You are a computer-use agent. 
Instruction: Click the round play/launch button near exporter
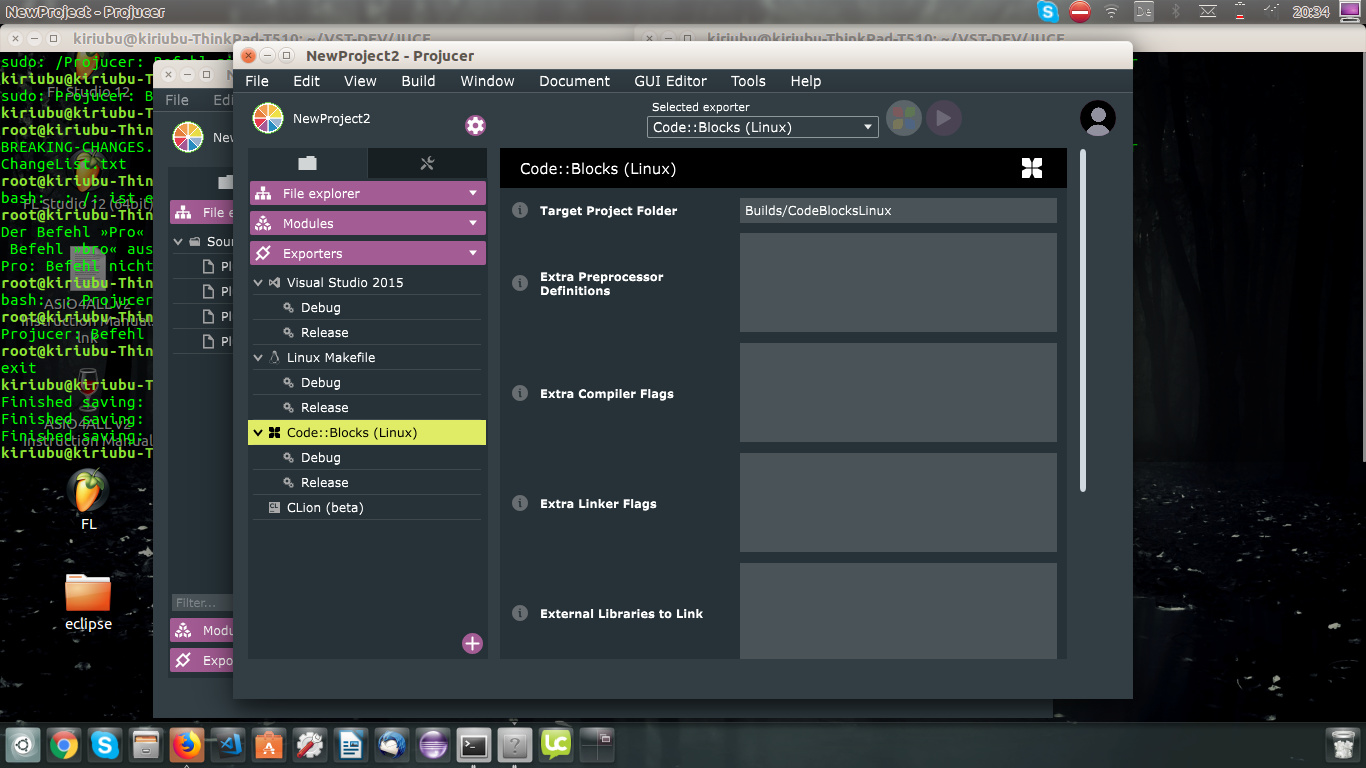(943, 118)
